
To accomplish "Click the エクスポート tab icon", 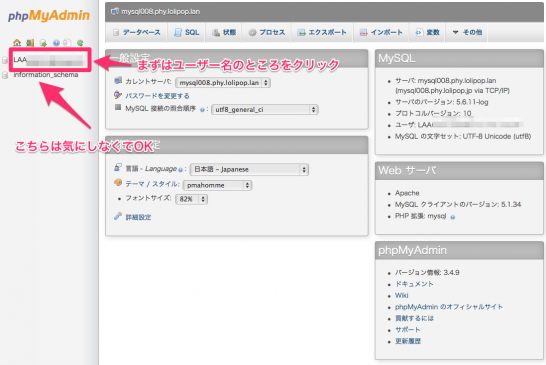I will click(x=301, y=33).
